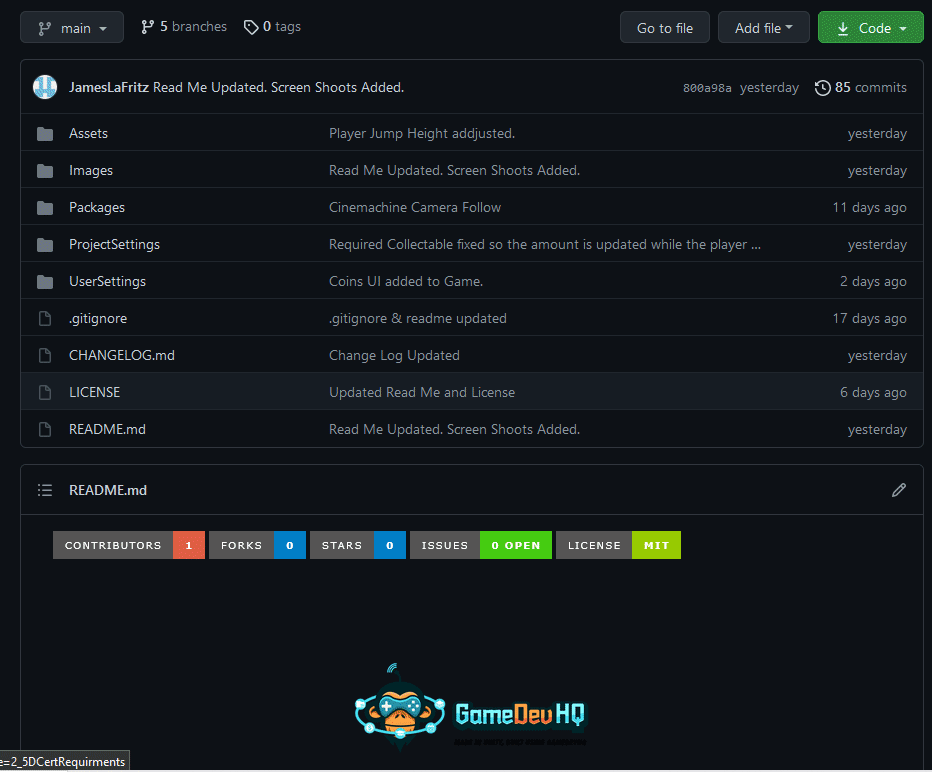Open the LICENSE file link
This screenshot has width=932, height=772.
pos(94,392)
